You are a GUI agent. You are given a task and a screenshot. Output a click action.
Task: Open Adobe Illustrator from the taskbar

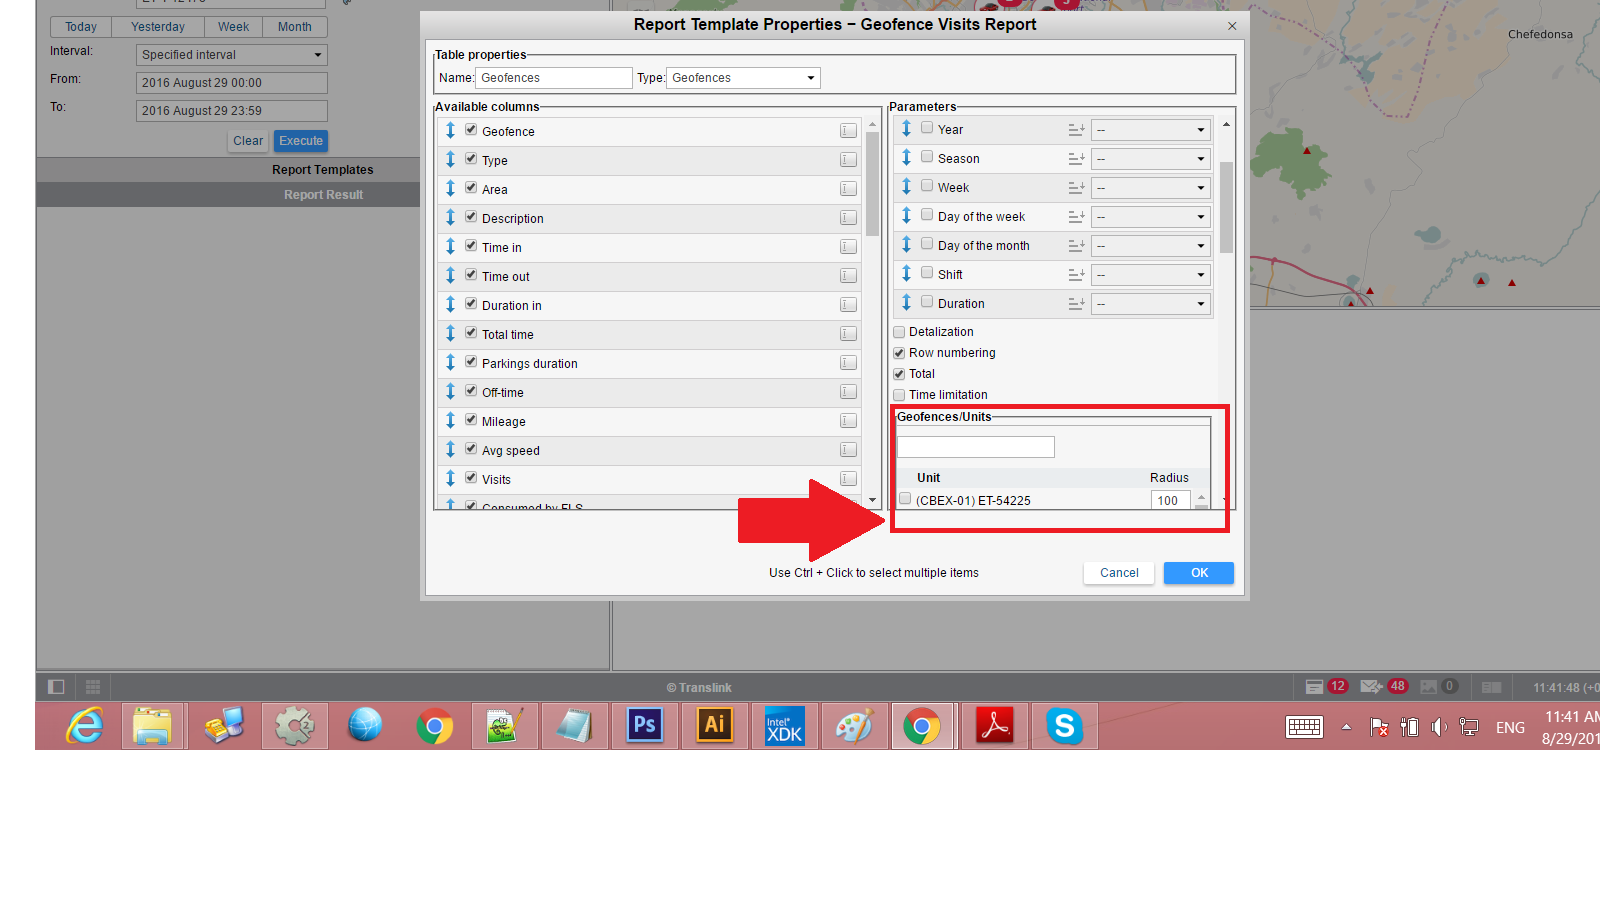tap(715, 725)
